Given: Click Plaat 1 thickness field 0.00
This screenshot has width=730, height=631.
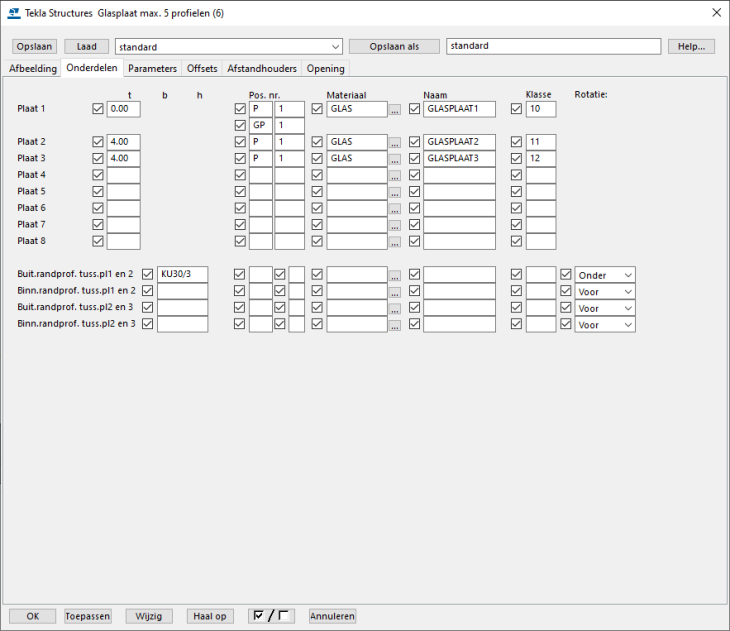Looking at the screenshot, I should click(x=123, y=109).
